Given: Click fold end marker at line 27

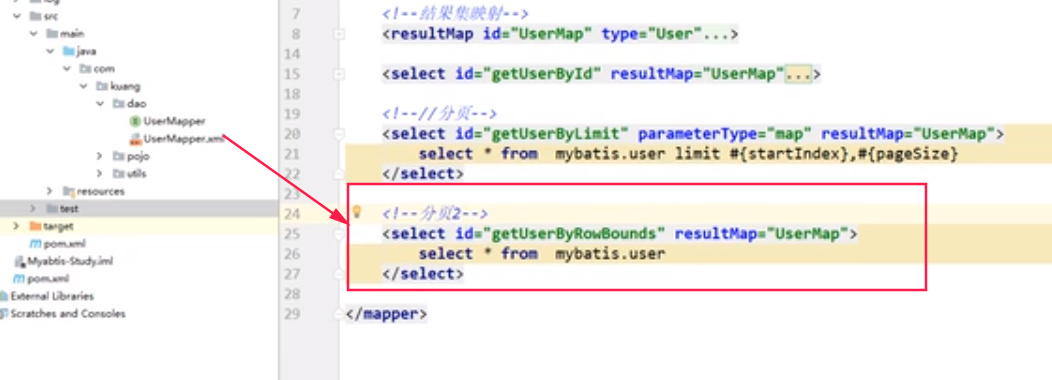Looking at the screenshot, I should 339,274.
